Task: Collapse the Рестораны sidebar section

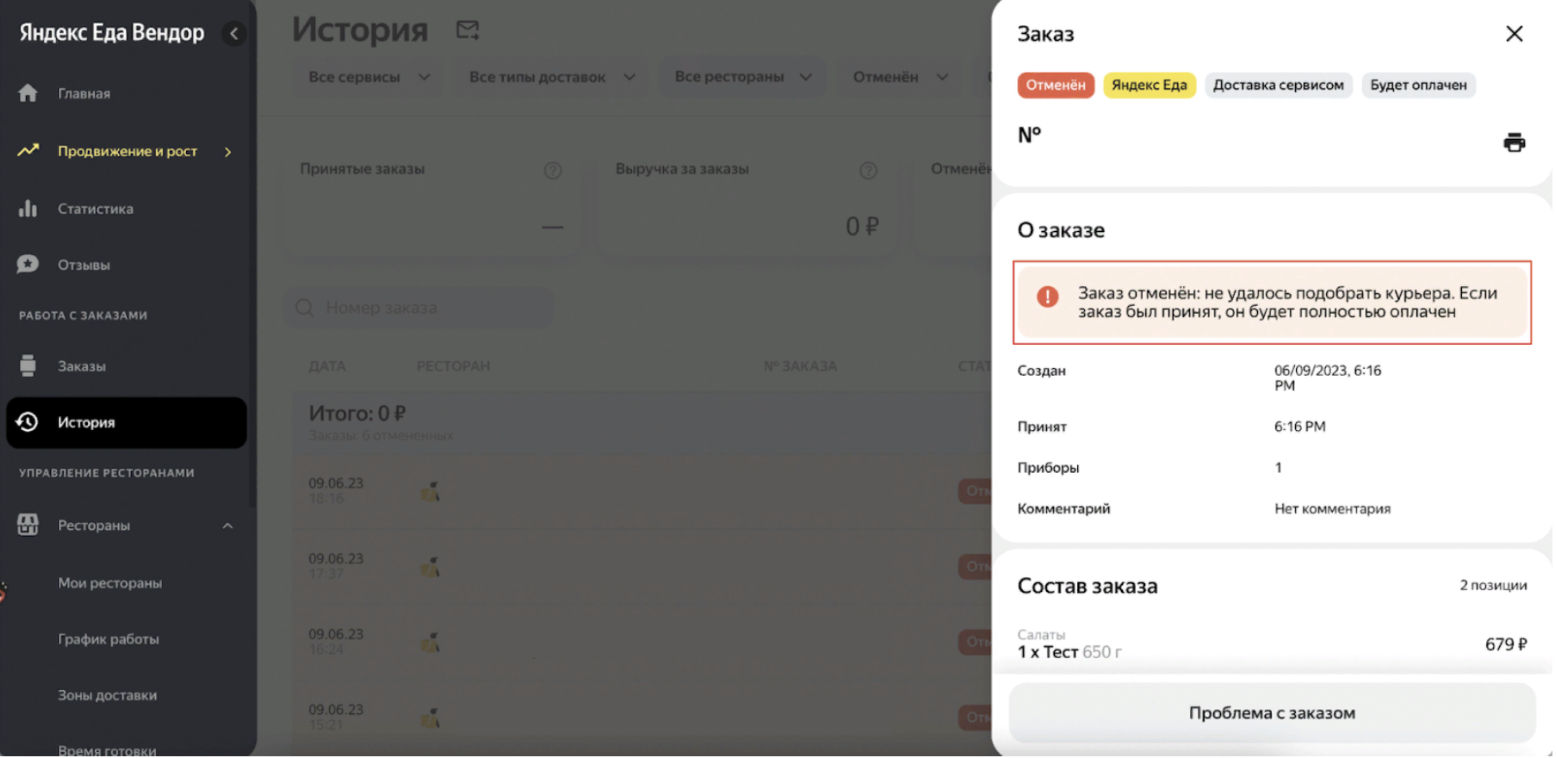Action: 228,525
